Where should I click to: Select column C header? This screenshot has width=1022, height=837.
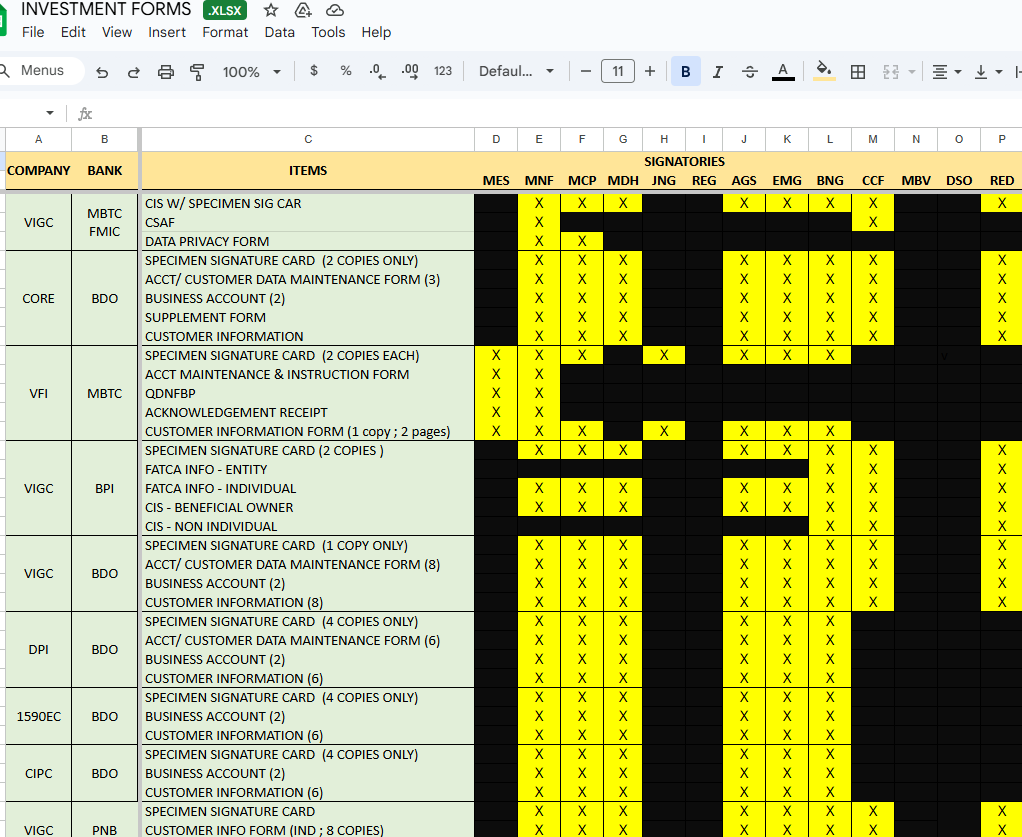308,140
